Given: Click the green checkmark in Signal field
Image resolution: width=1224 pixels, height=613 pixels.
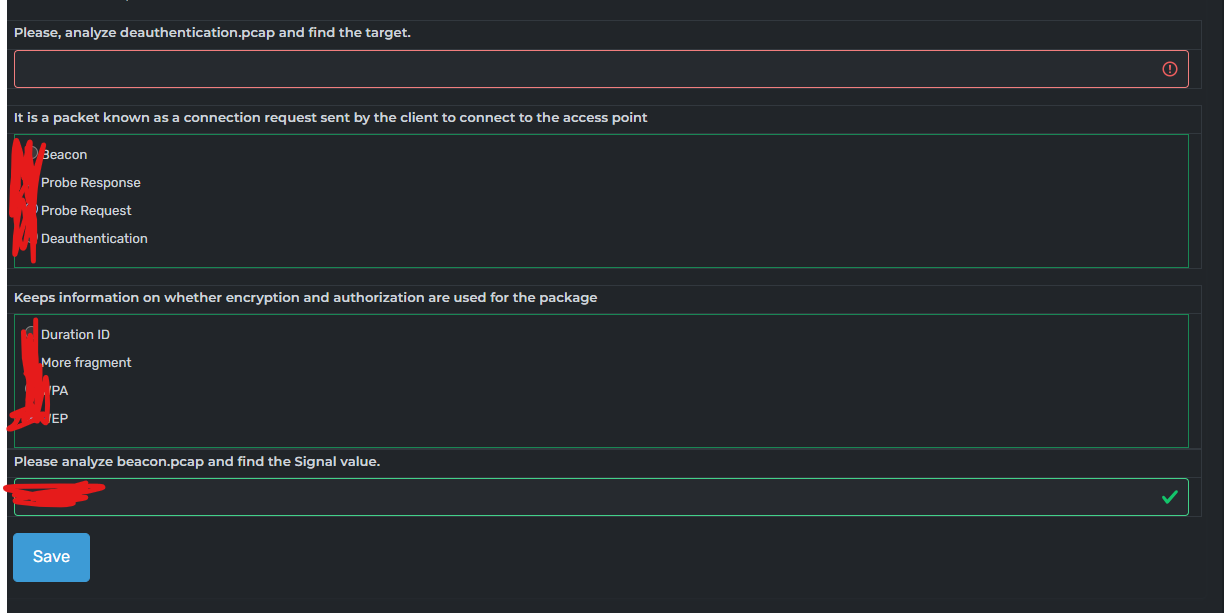Looking at the screenshot, I should pos(1169,497).
